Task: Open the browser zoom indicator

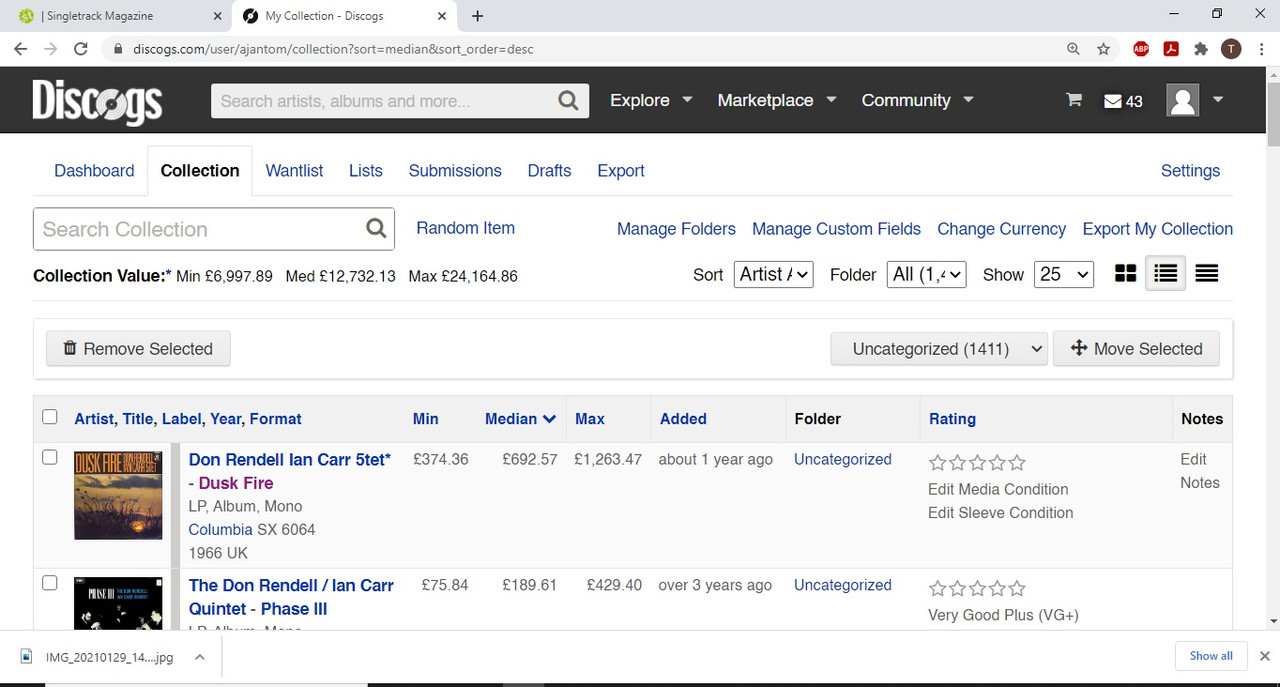Action: click(x=1073, y=49)
